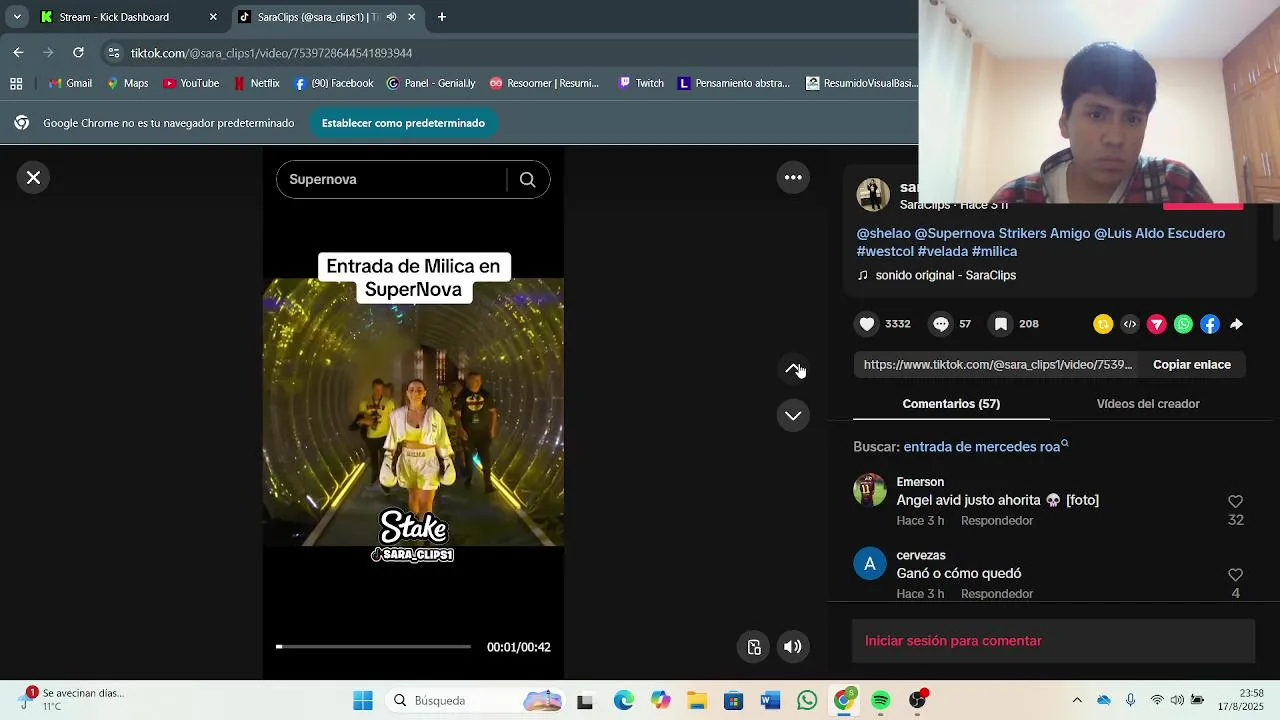Open the Netflix bookmark

point(256,84)
